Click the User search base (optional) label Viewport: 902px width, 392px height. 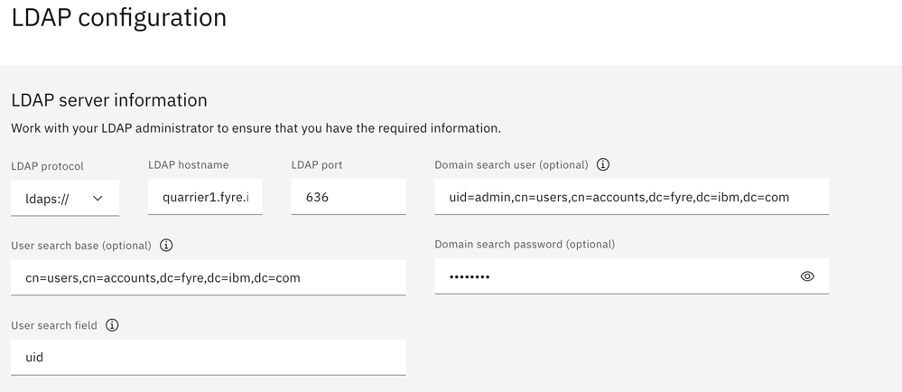[x=81, y=246]
